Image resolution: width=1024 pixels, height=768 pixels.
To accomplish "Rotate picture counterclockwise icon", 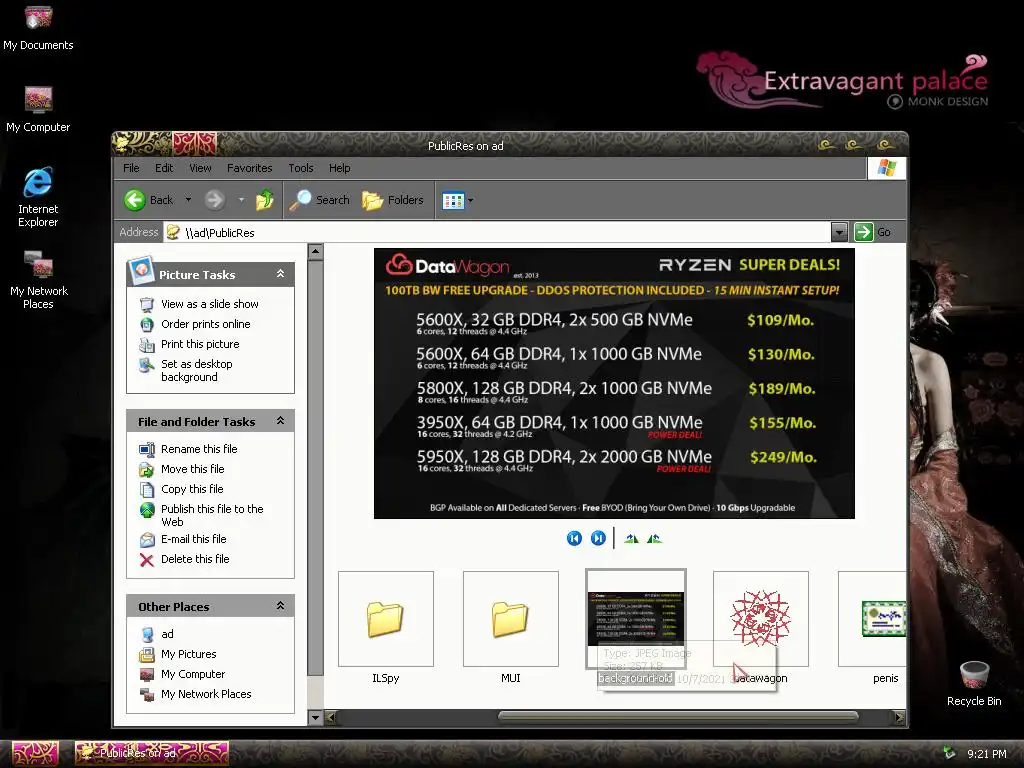I will coord(654,538).
